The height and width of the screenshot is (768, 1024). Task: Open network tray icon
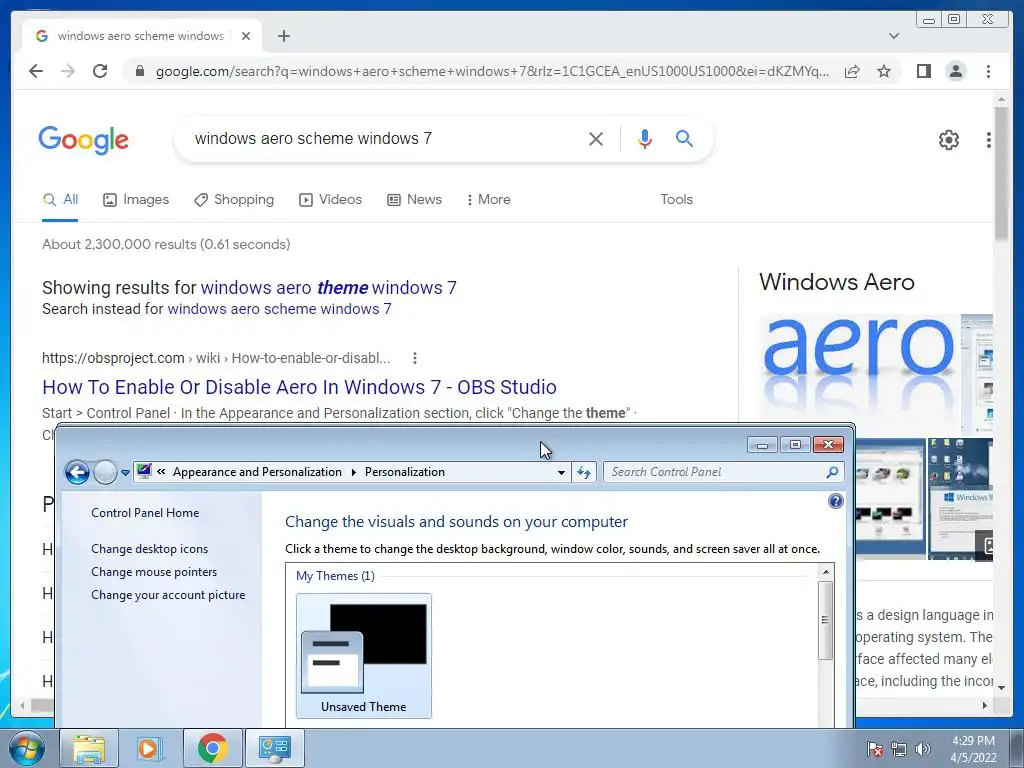pos(899,749)
